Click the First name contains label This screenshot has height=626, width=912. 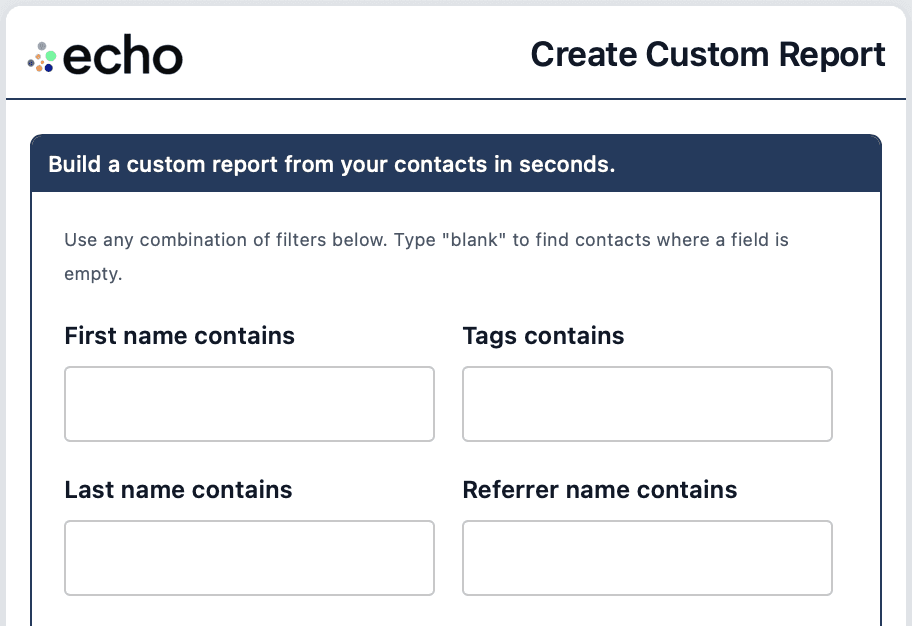179,336
